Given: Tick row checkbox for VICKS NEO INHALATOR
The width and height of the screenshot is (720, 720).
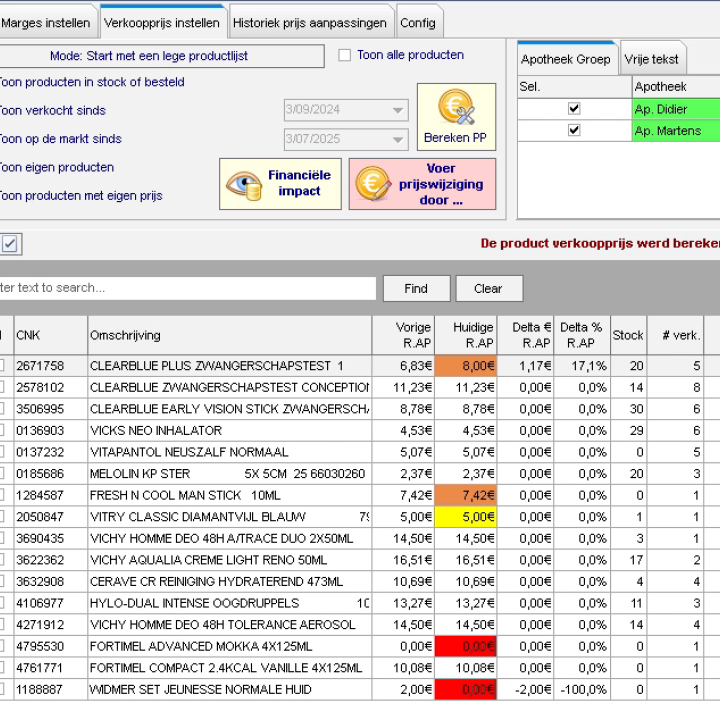Looking at the screenshot, I should (2, 430).
